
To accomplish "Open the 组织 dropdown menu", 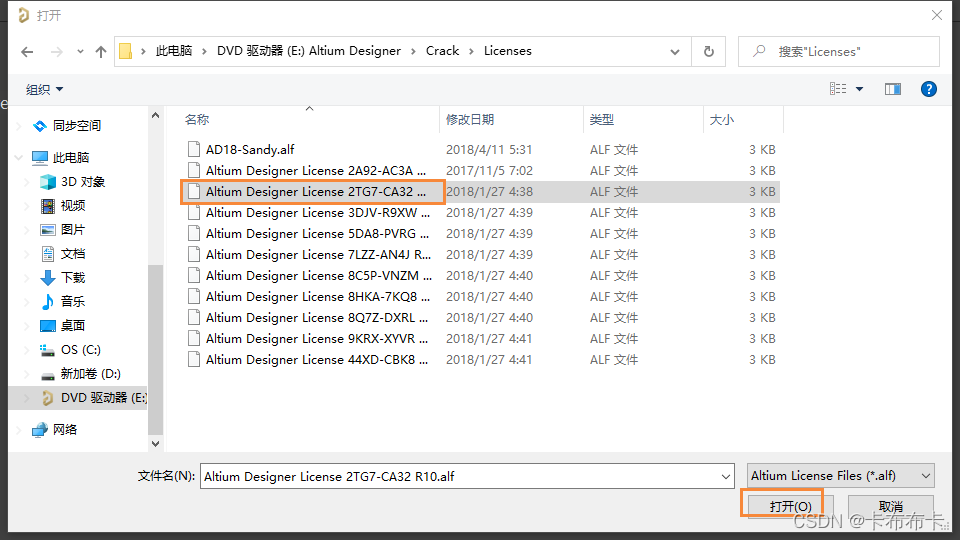I will pos(45,90).
